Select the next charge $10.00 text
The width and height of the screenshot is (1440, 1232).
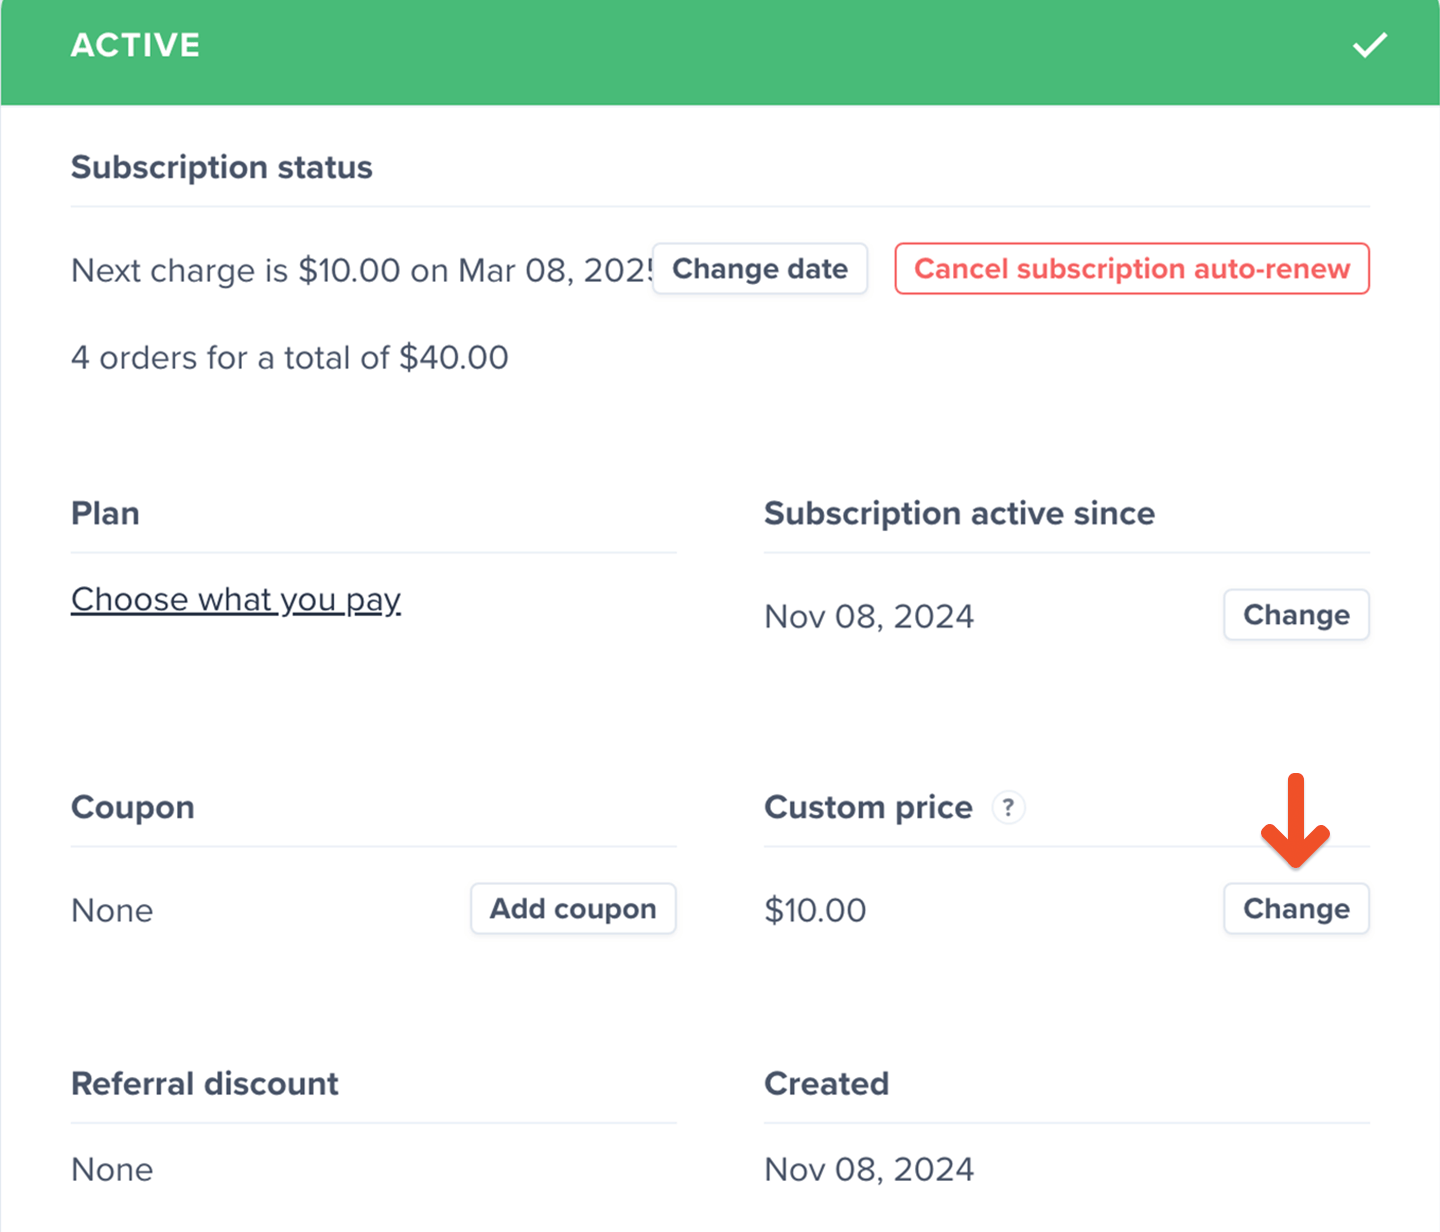(349, 270)
